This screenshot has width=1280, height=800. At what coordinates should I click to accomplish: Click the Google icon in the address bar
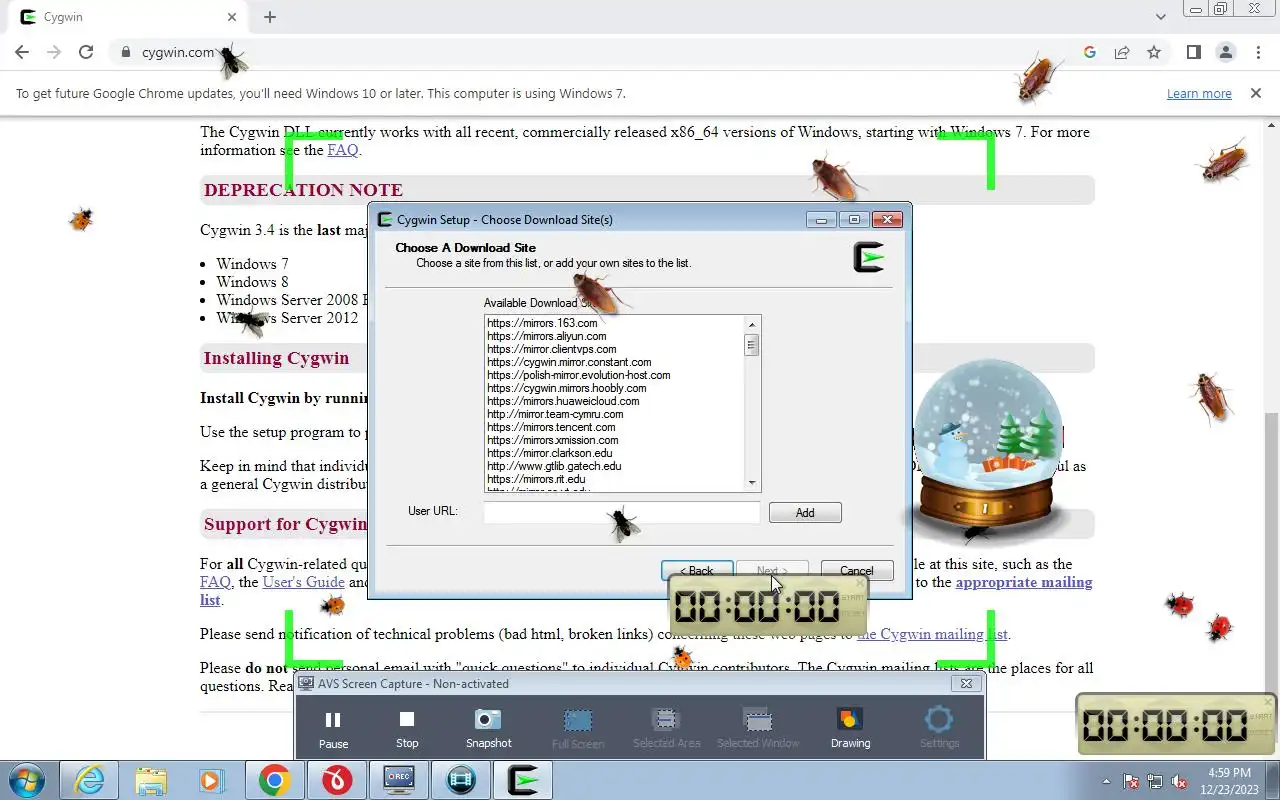coord(1090,52)
